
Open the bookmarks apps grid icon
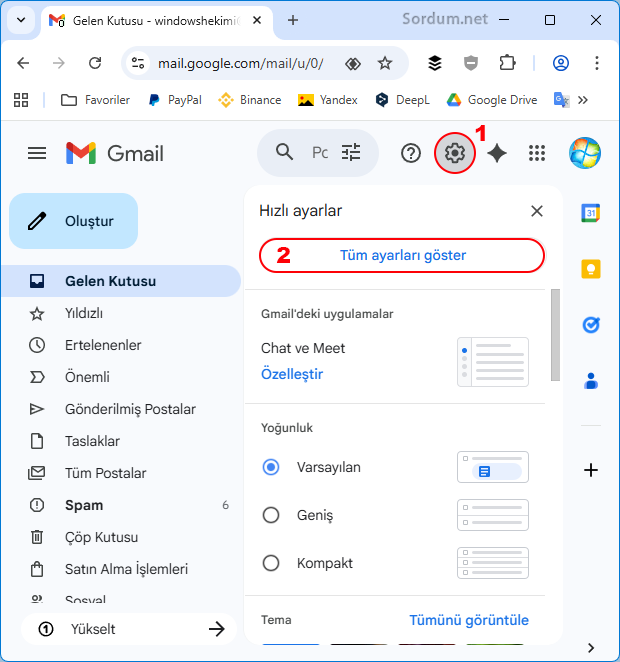(21, 100)
